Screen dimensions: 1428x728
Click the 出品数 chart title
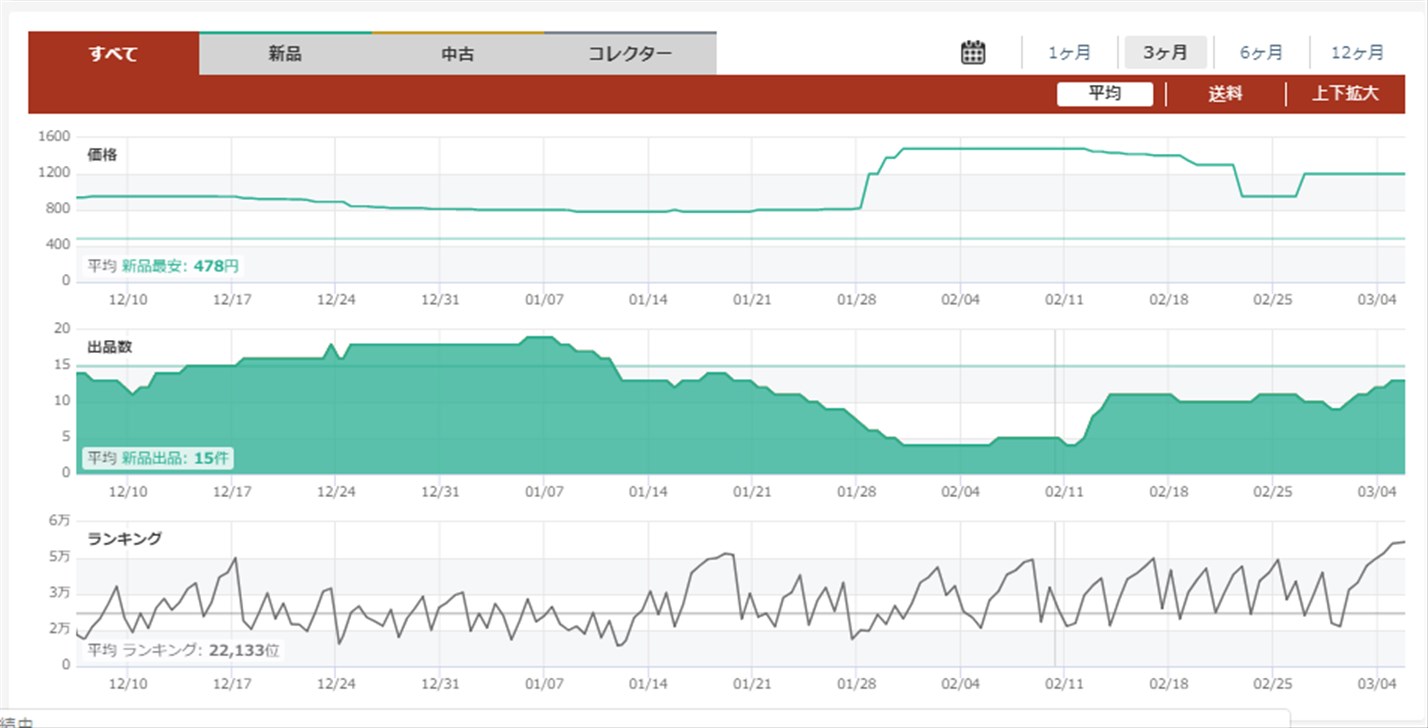click(109, 347)
